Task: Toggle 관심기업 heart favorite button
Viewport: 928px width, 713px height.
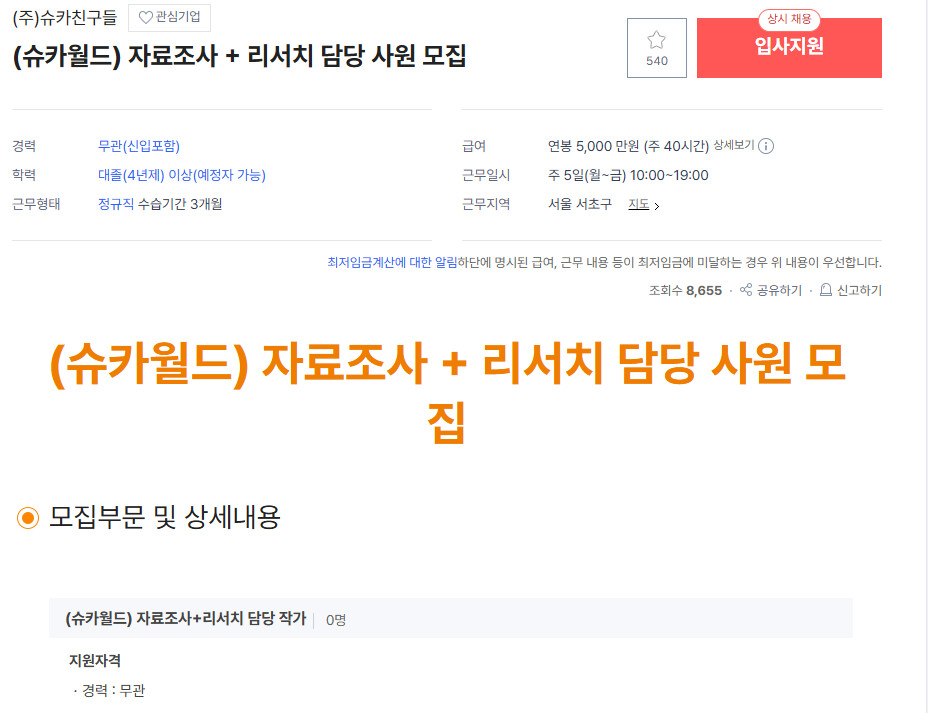Action: click(169, 18)
